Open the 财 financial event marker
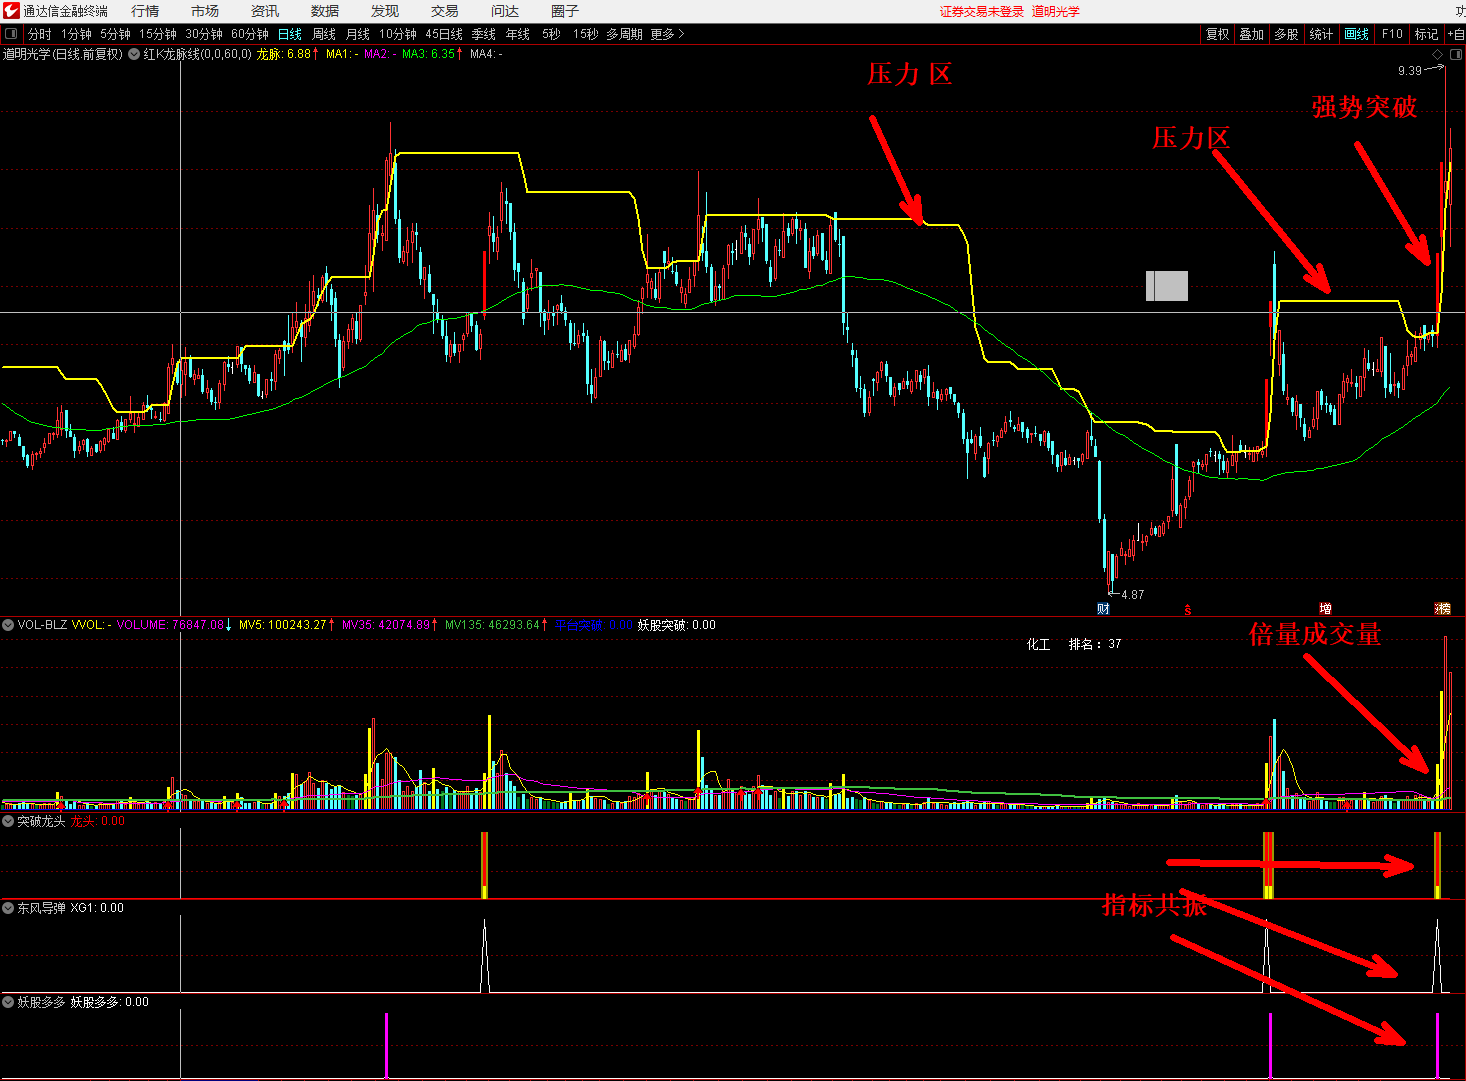 pos(1103,608)
